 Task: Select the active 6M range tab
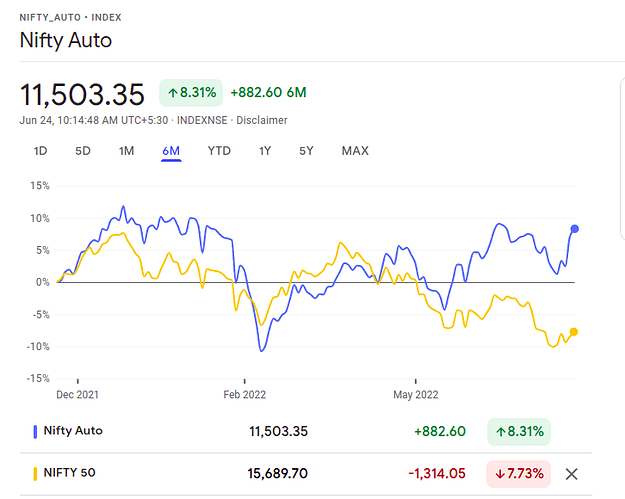[171, 151]
